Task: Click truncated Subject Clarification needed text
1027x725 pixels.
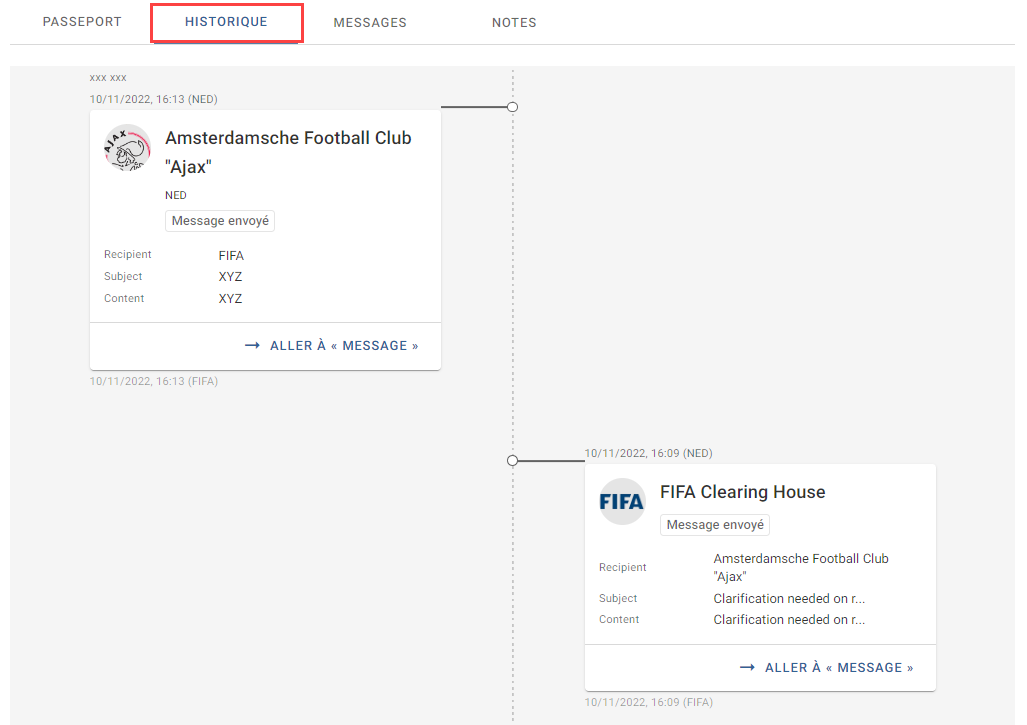Action: tap(789, 599)
